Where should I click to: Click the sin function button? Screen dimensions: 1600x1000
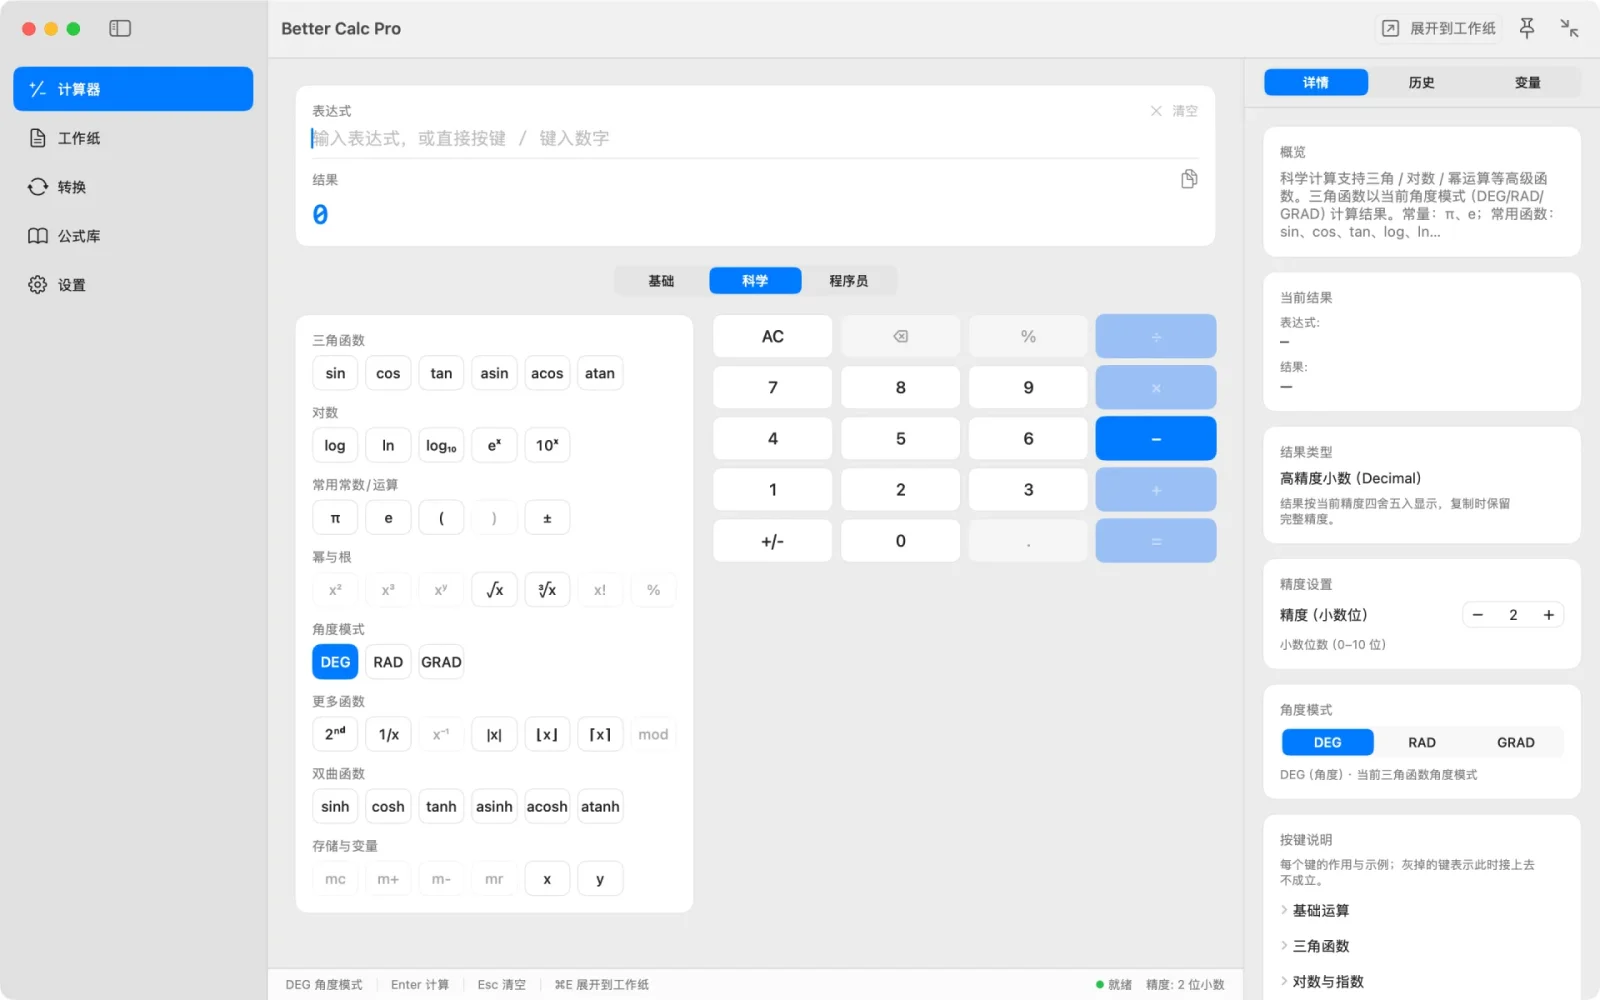(x=335, y=373)
